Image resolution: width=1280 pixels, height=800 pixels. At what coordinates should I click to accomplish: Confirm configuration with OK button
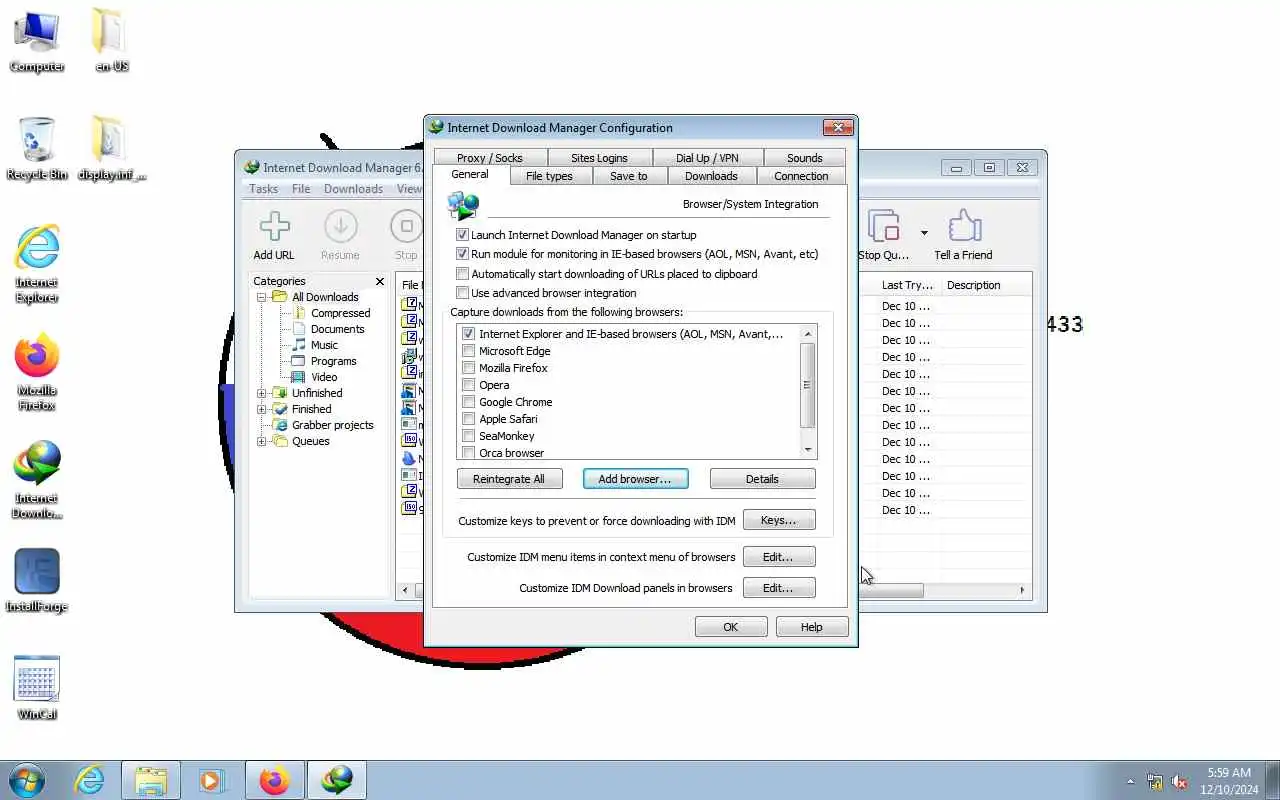pyautogui.click(x=731, y=627)
